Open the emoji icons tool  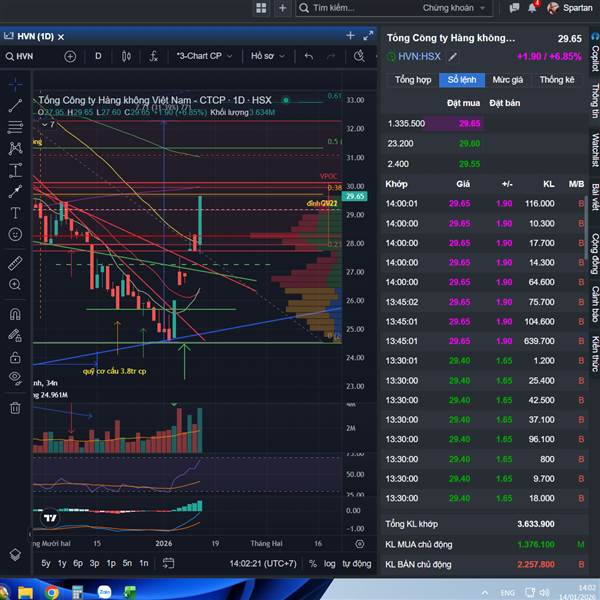click(x=15, y=234)
